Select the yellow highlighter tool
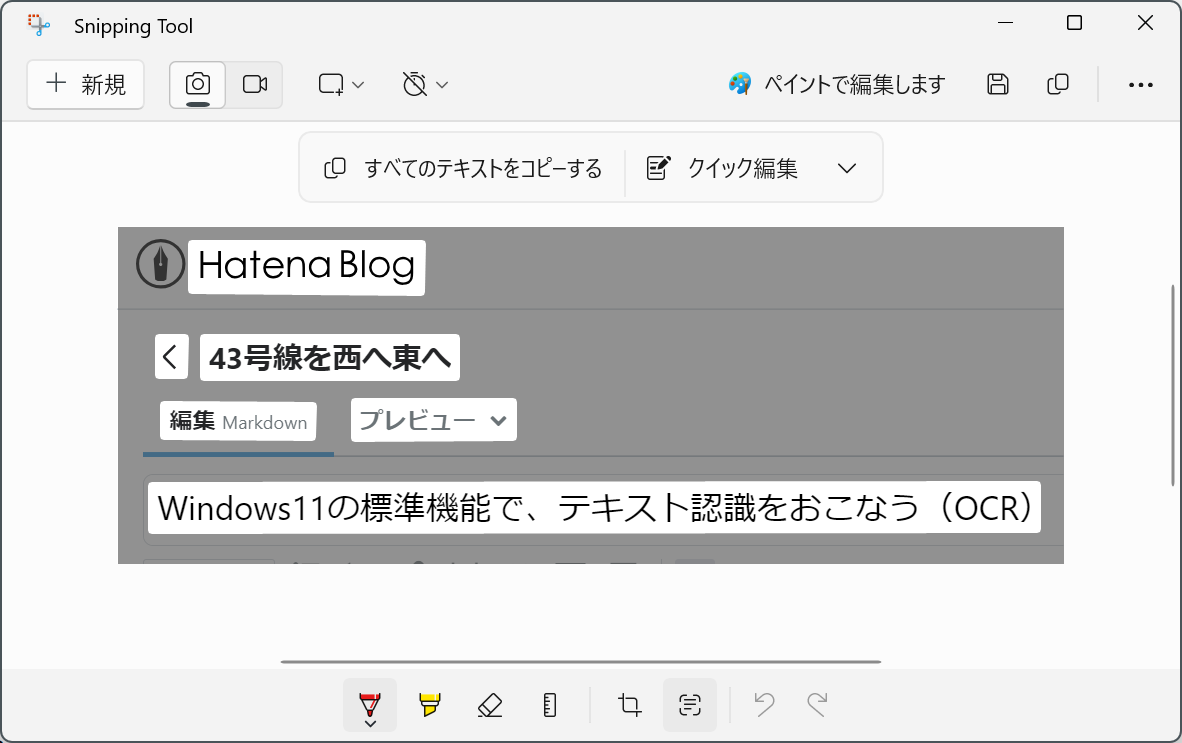The width and height of the screenshot is (1182, 743). pos(430,705)
